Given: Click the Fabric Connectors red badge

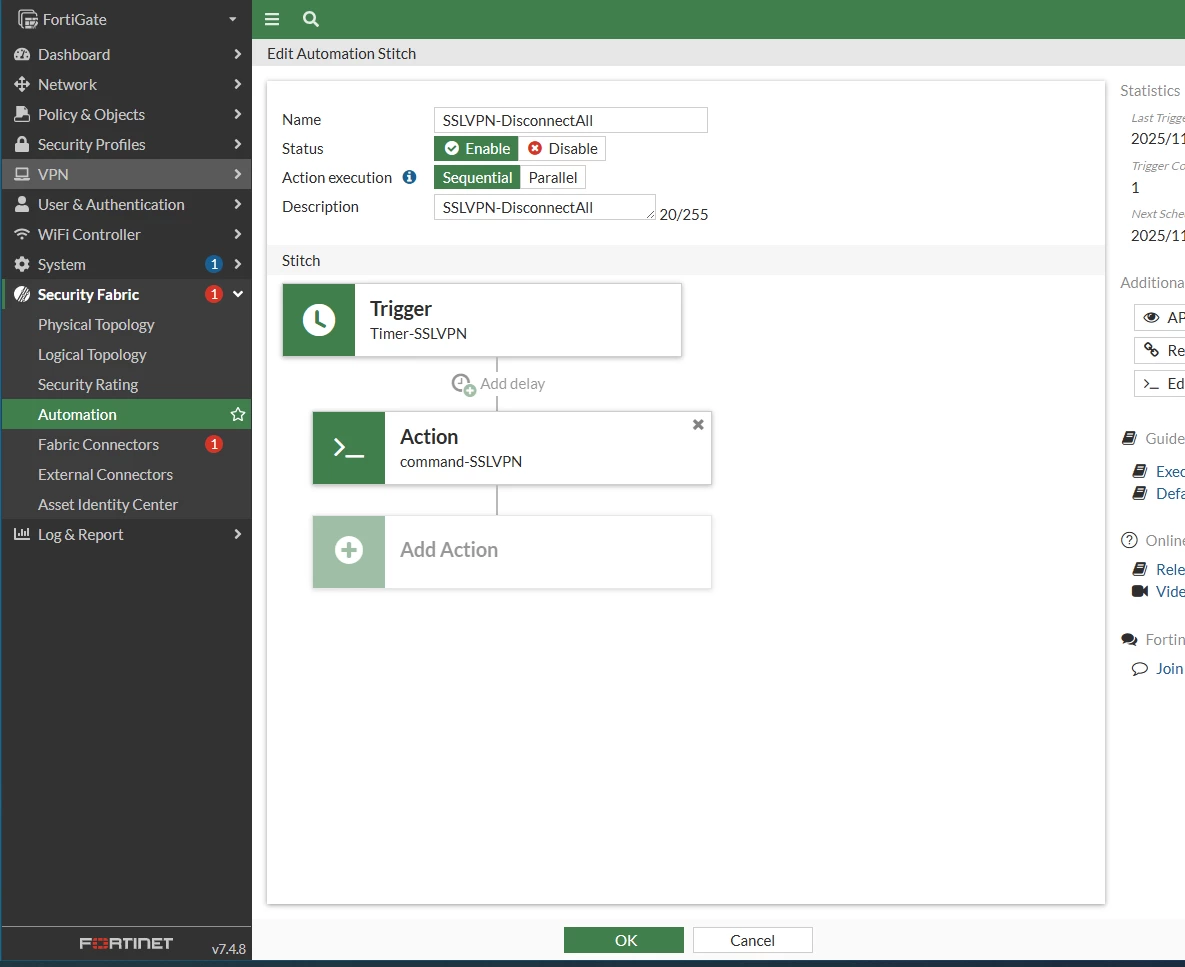Looking at the screenshot, I should 214,444.
